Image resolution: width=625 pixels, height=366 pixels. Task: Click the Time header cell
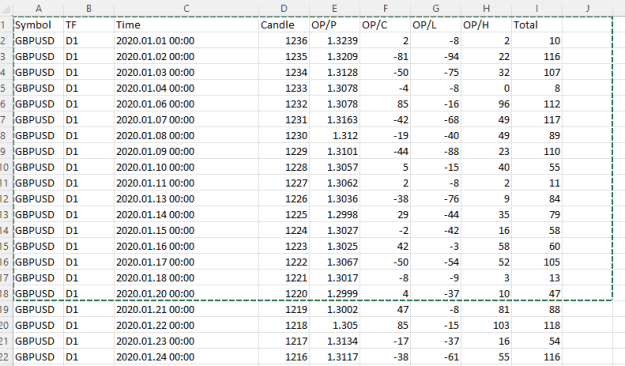coord(186,25)
